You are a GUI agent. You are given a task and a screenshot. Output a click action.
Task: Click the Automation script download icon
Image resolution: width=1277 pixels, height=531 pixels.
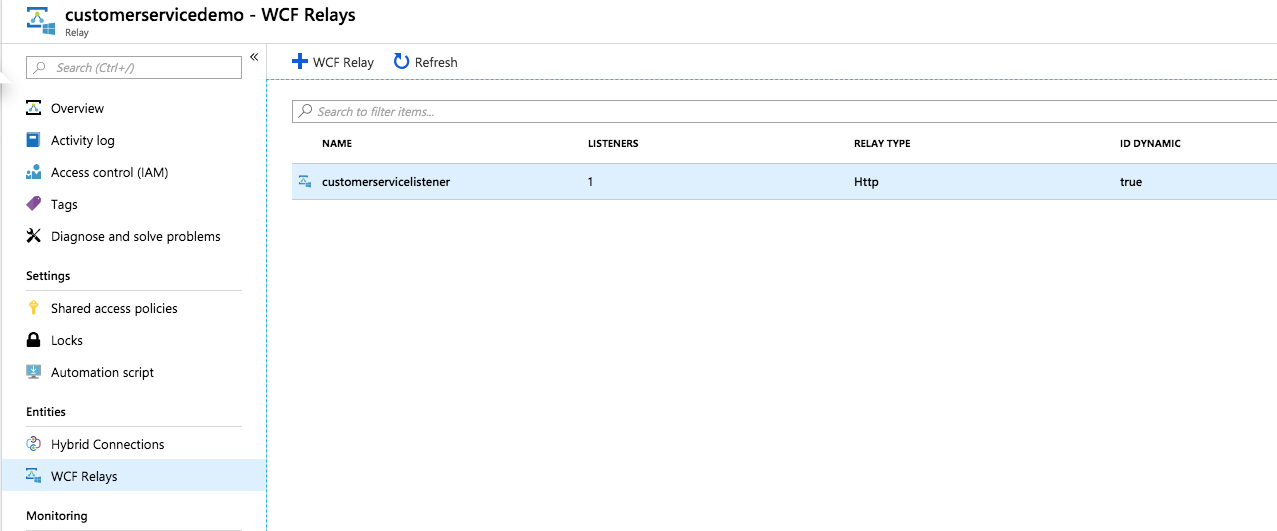[x=33, y=372]
